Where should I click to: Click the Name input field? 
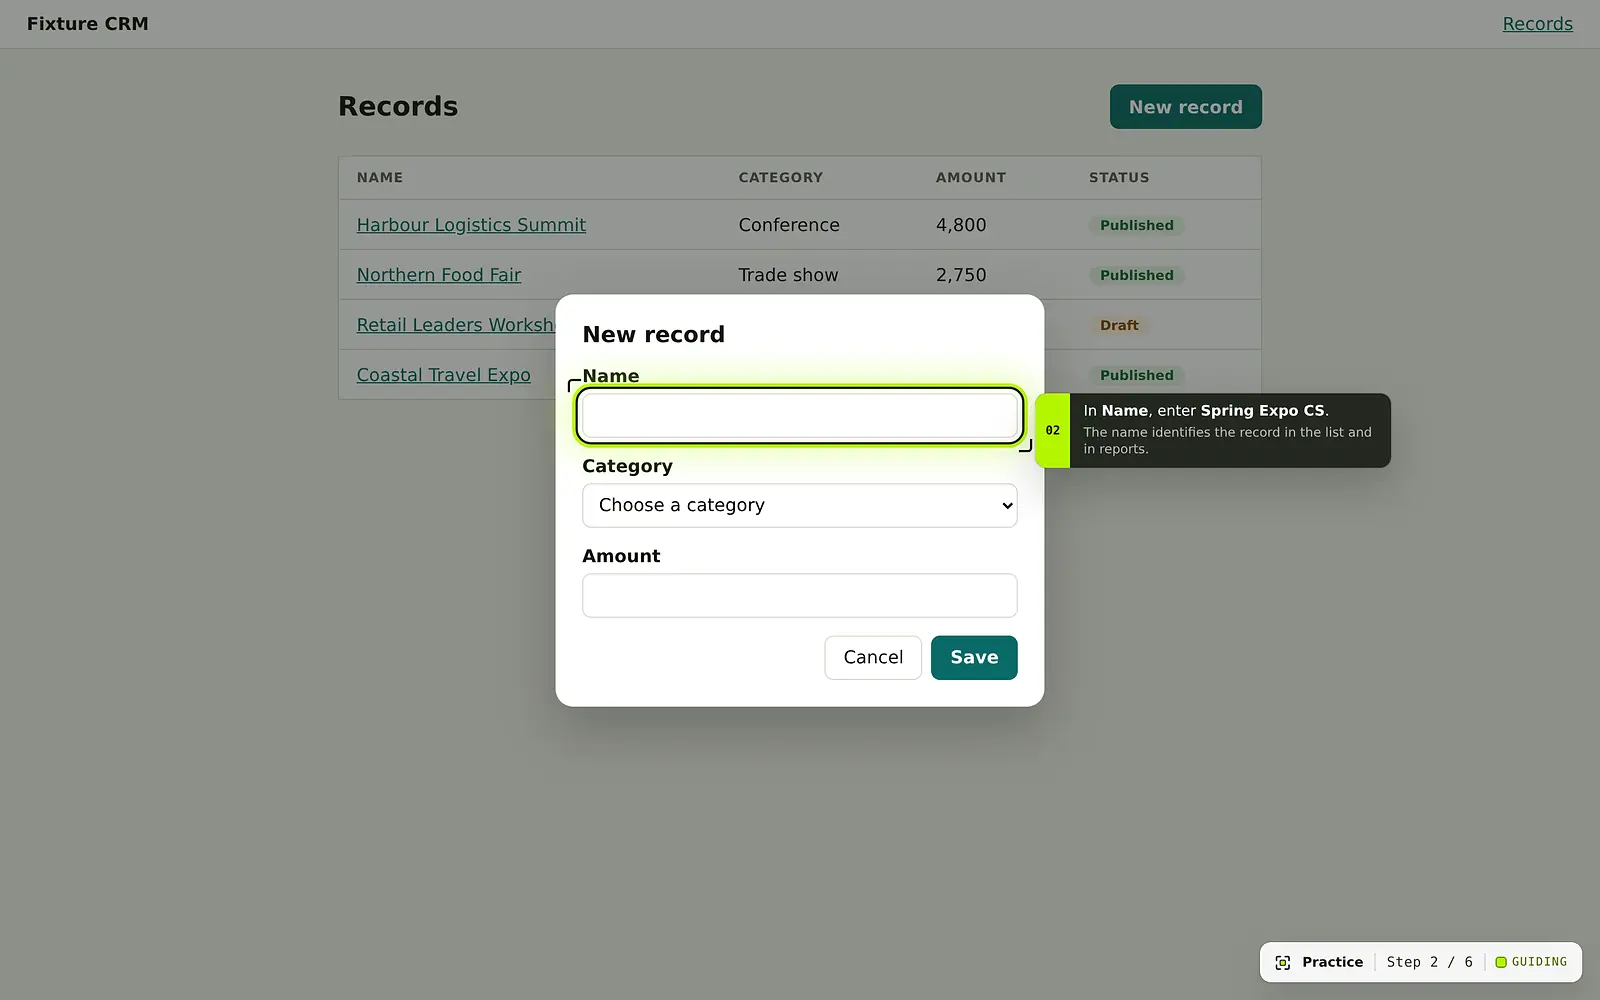[800, 416]
